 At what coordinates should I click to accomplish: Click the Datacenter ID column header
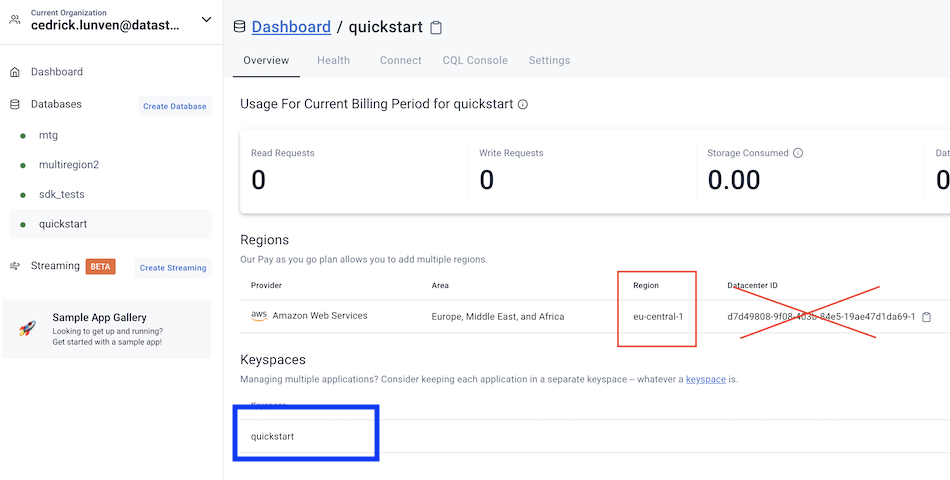click(752, 285)
